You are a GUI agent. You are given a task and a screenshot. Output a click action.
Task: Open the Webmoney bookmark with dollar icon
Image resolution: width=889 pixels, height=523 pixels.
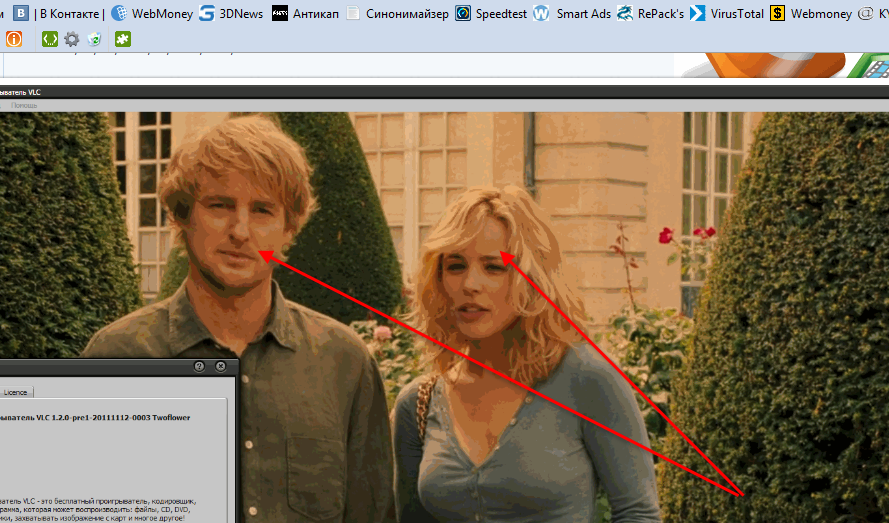point(811,14)
